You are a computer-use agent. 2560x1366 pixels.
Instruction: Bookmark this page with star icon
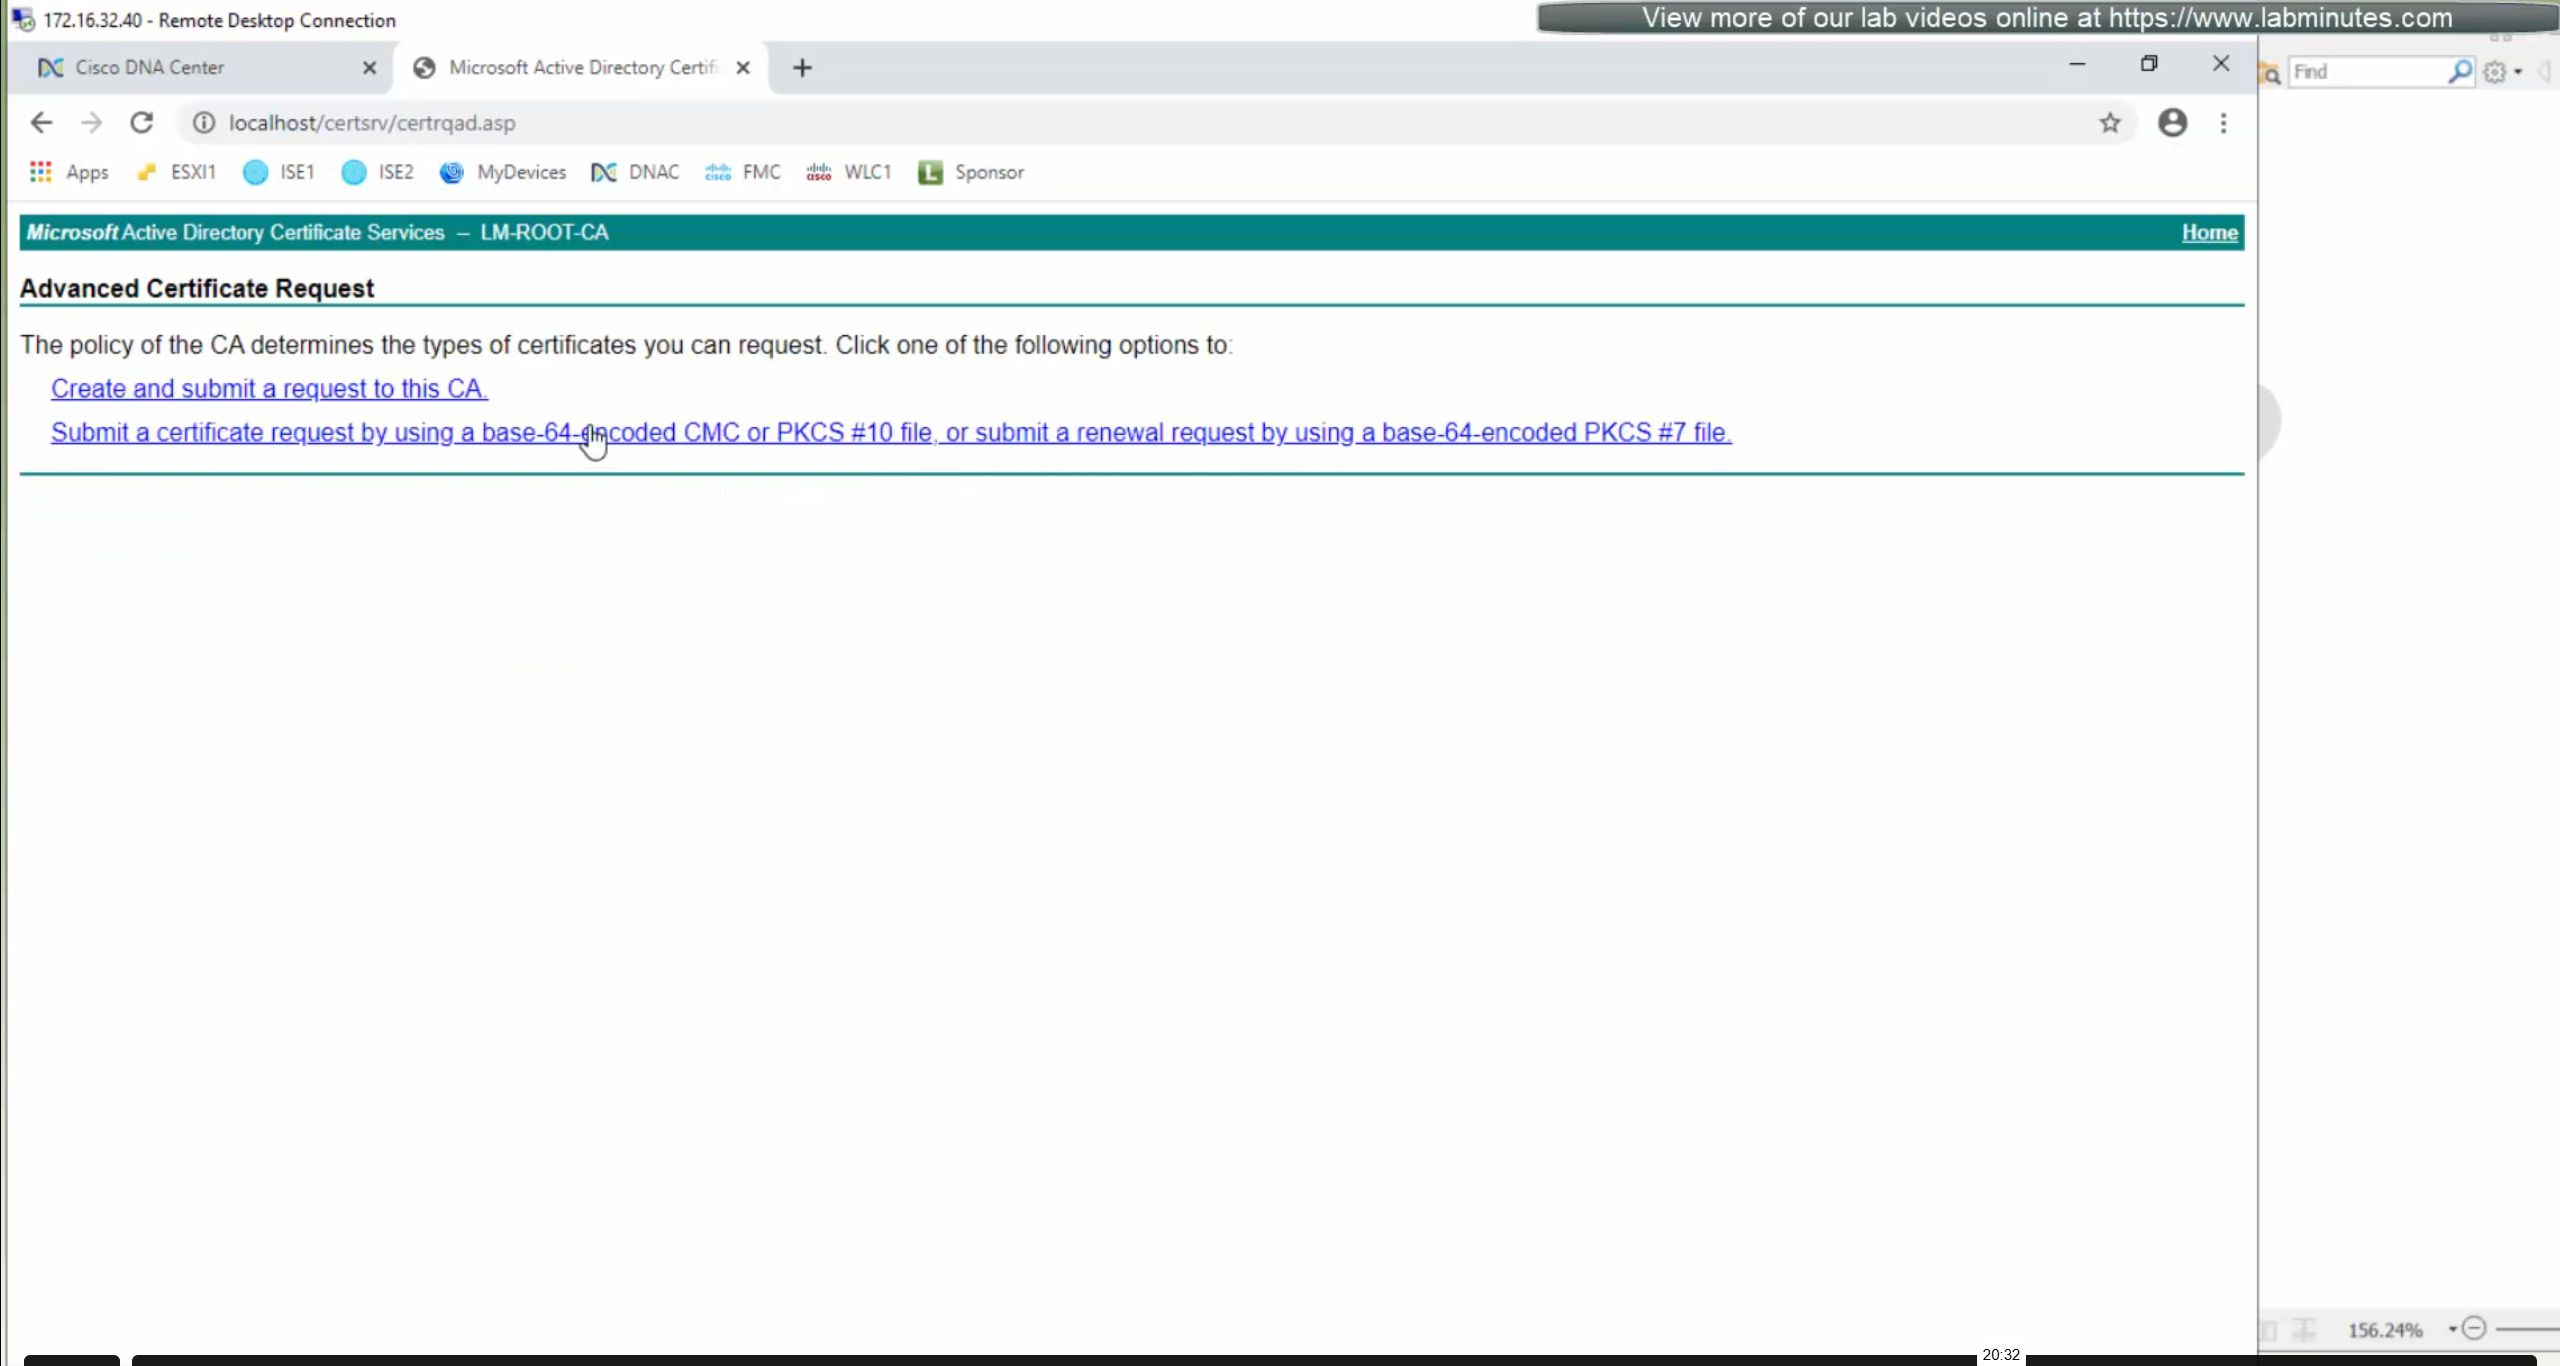2109,122
